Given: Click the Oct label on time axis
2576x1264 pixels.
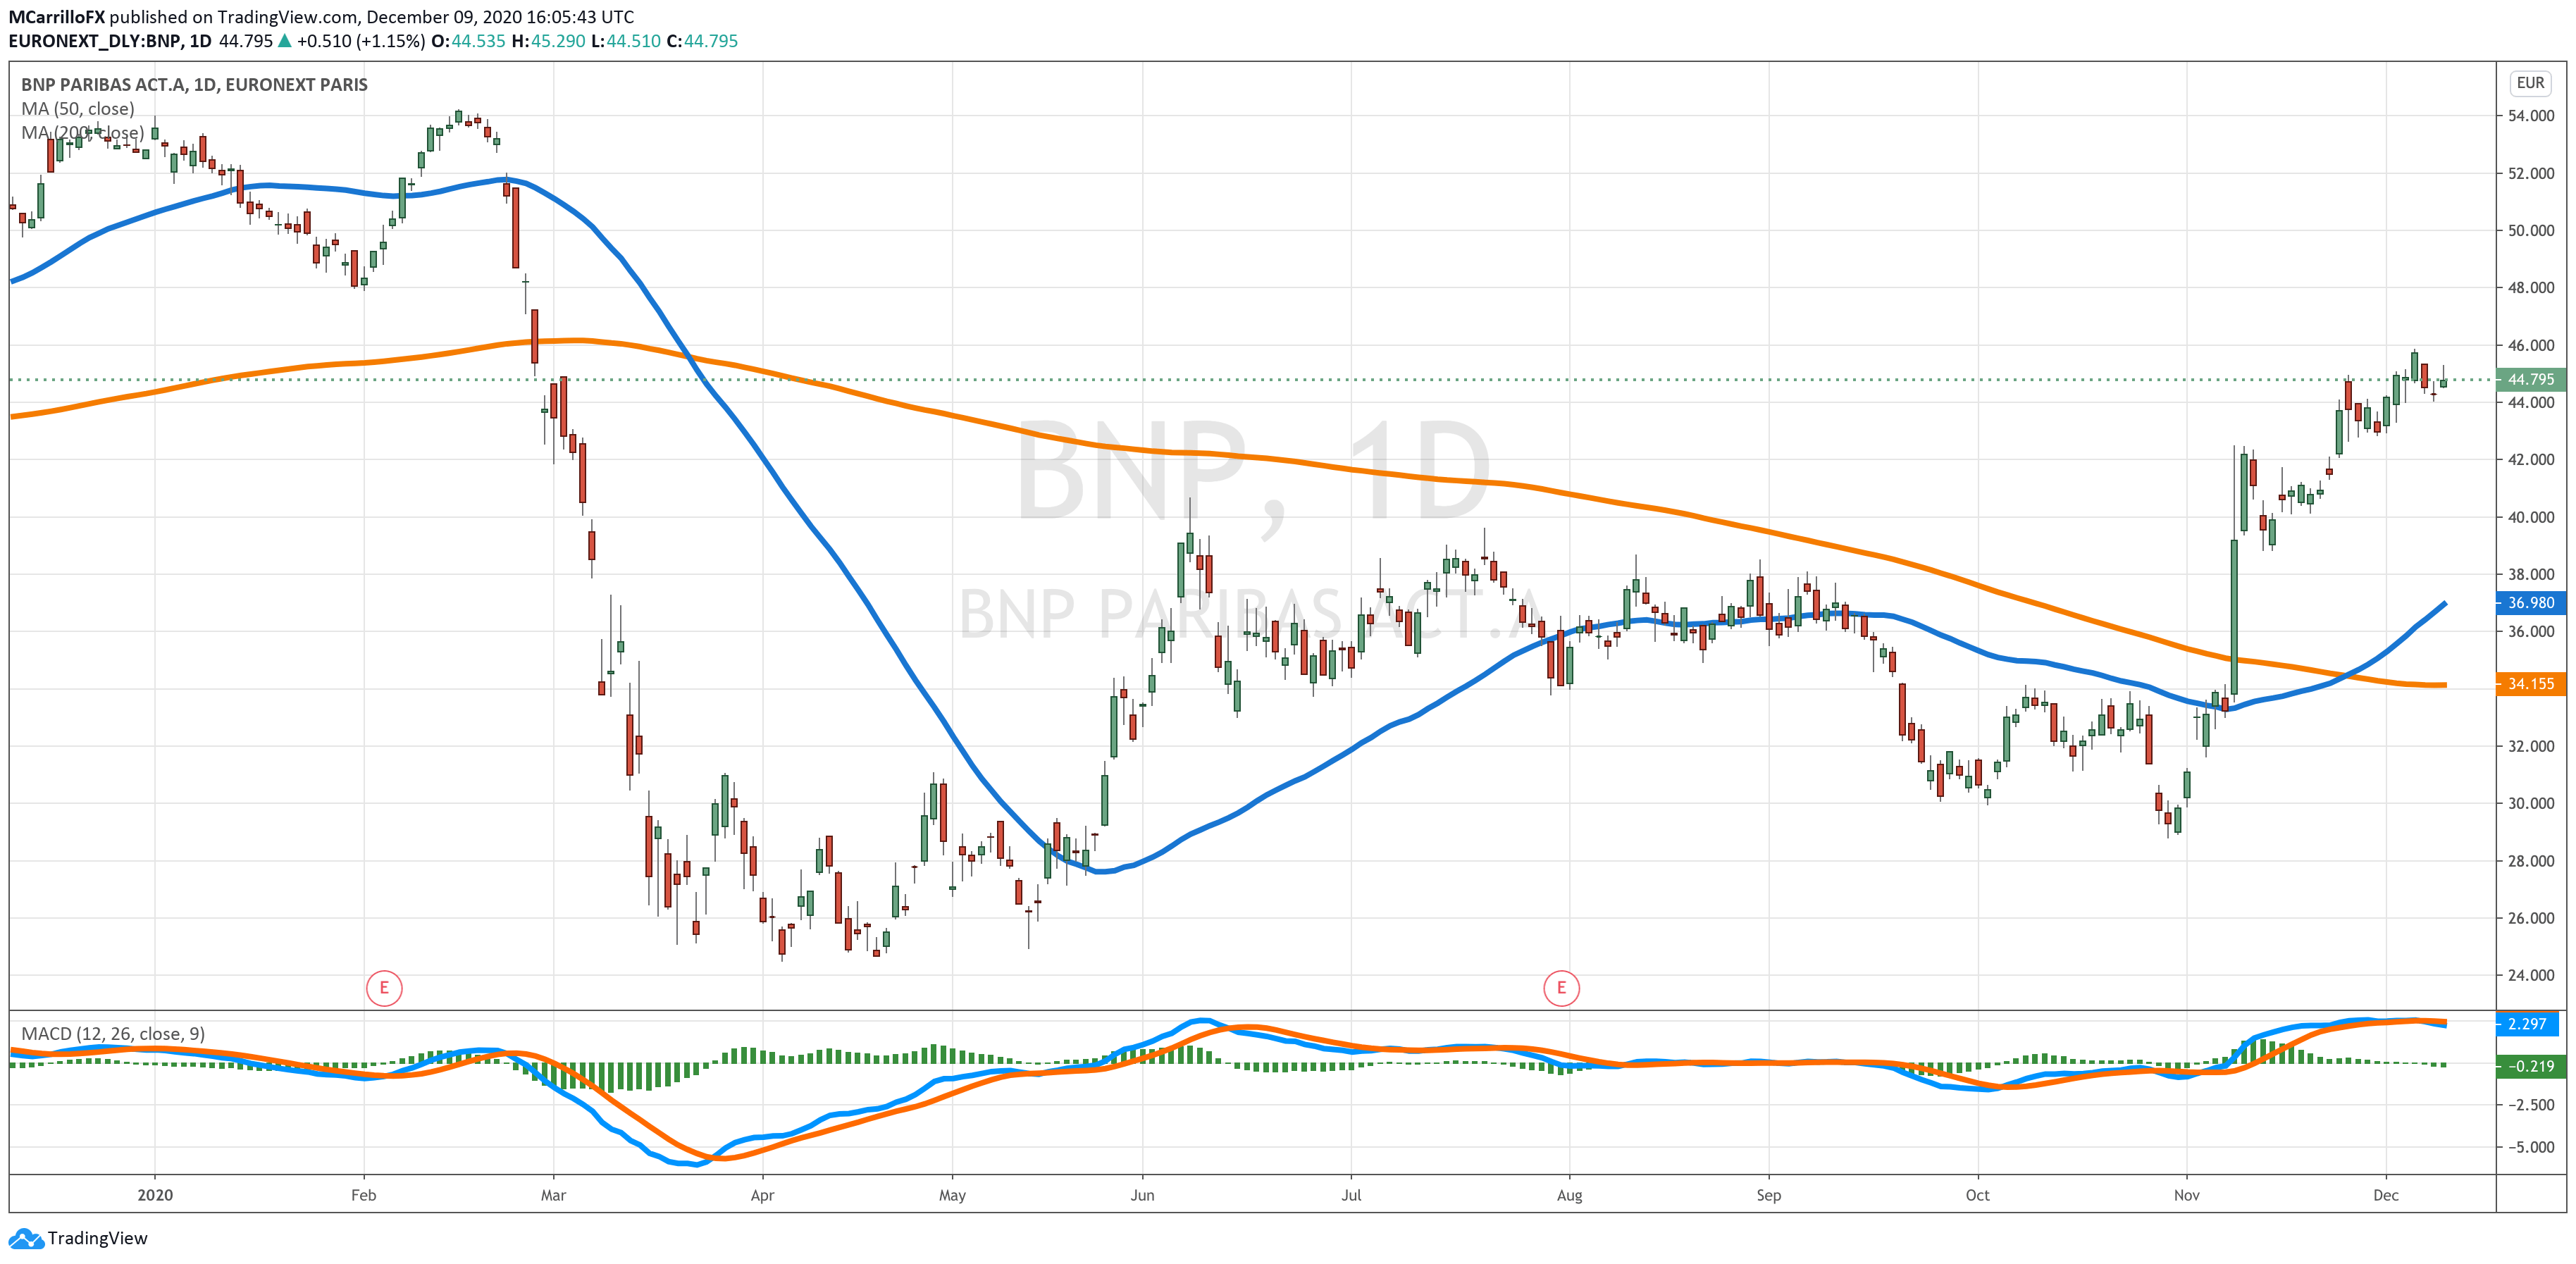Looking at the screenshot, I should point(1977,1195).
